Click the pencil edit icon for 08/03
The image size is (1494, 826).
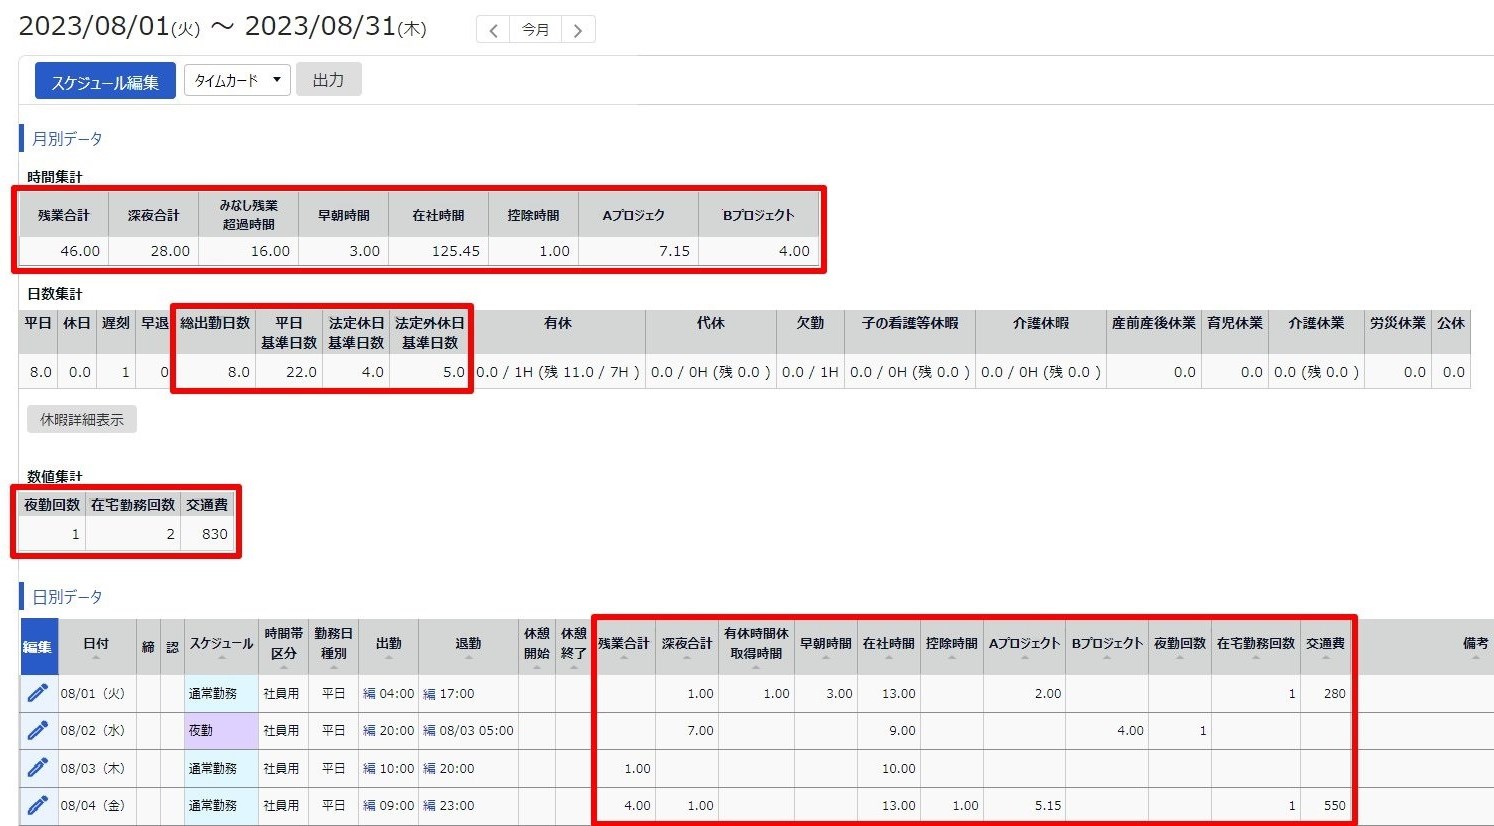(38, 768)
